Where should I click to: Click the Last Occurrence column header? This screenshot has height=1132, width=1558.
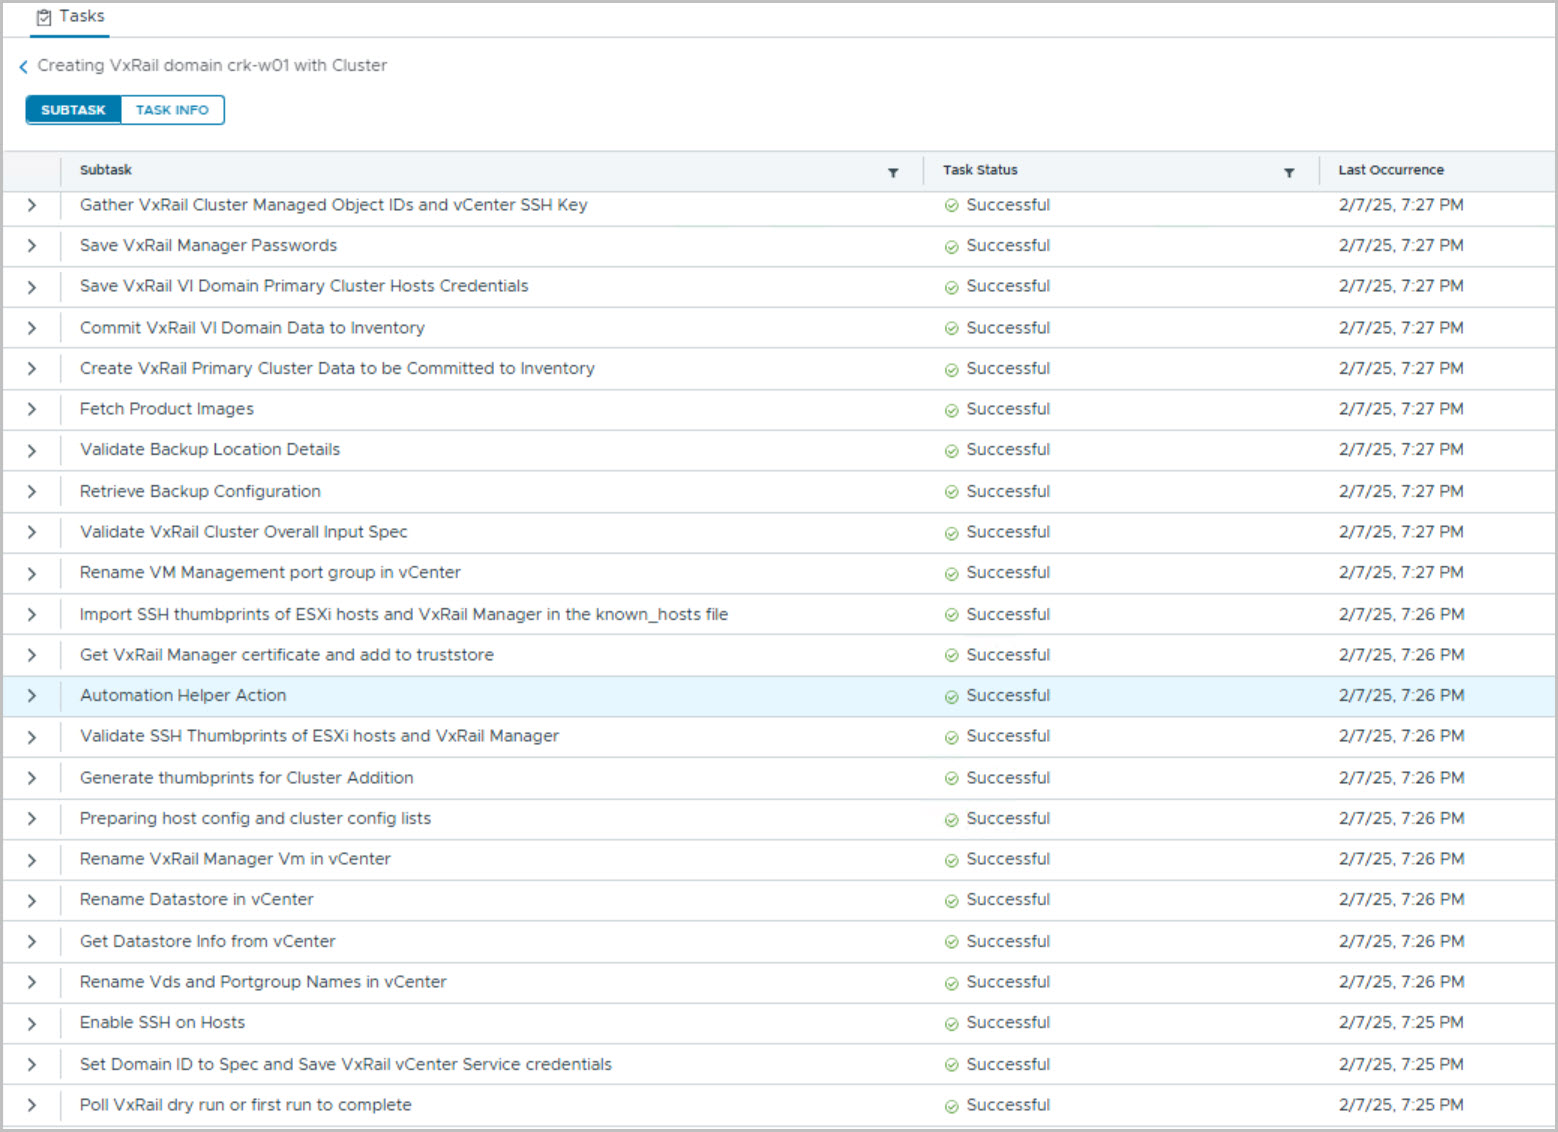pos(1391,170)
